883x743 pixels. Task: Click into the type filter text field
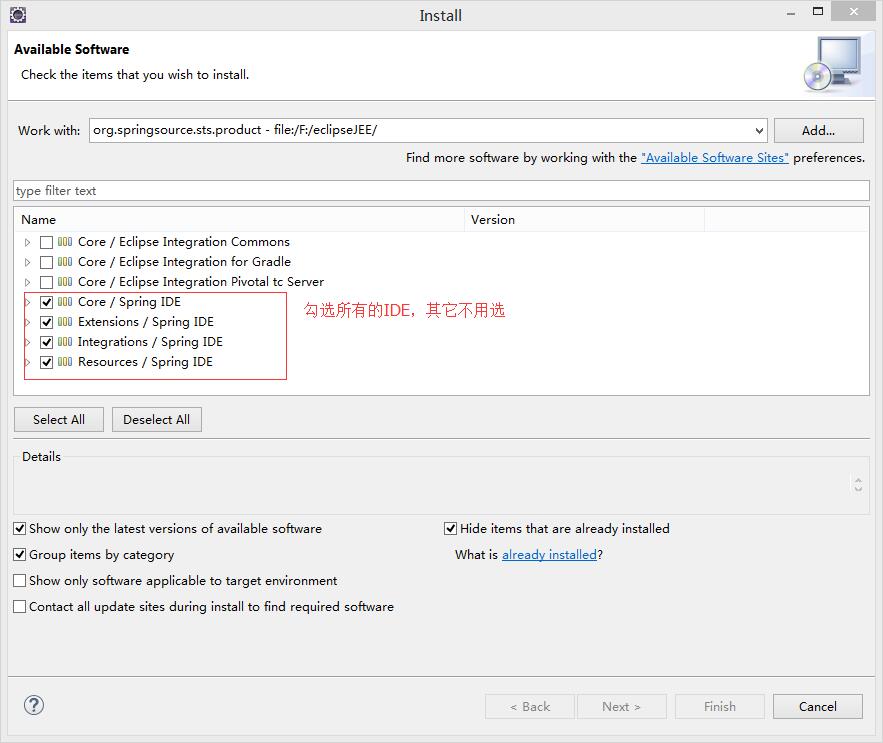tap(442, 190)
